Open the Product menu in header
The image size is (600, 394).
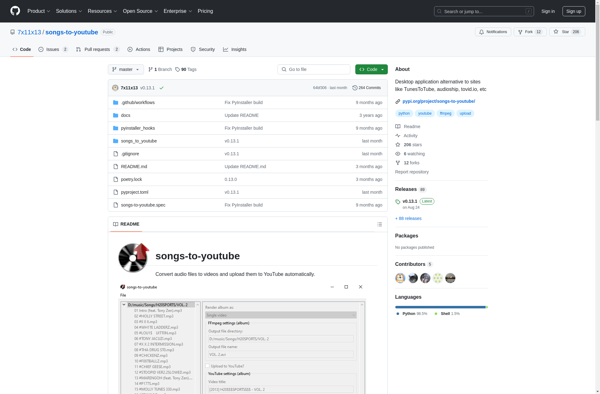tap(38, 11)
